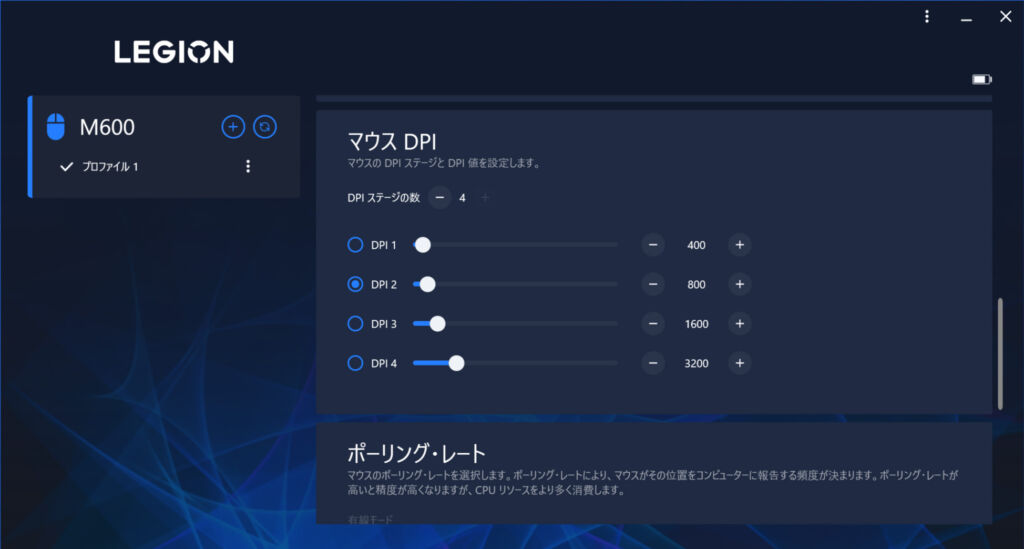Image resolution: width=1024 pixels, height=549 pixels.
Task: Increase DPI 4 value with plus button
Action: click(739, 363)
